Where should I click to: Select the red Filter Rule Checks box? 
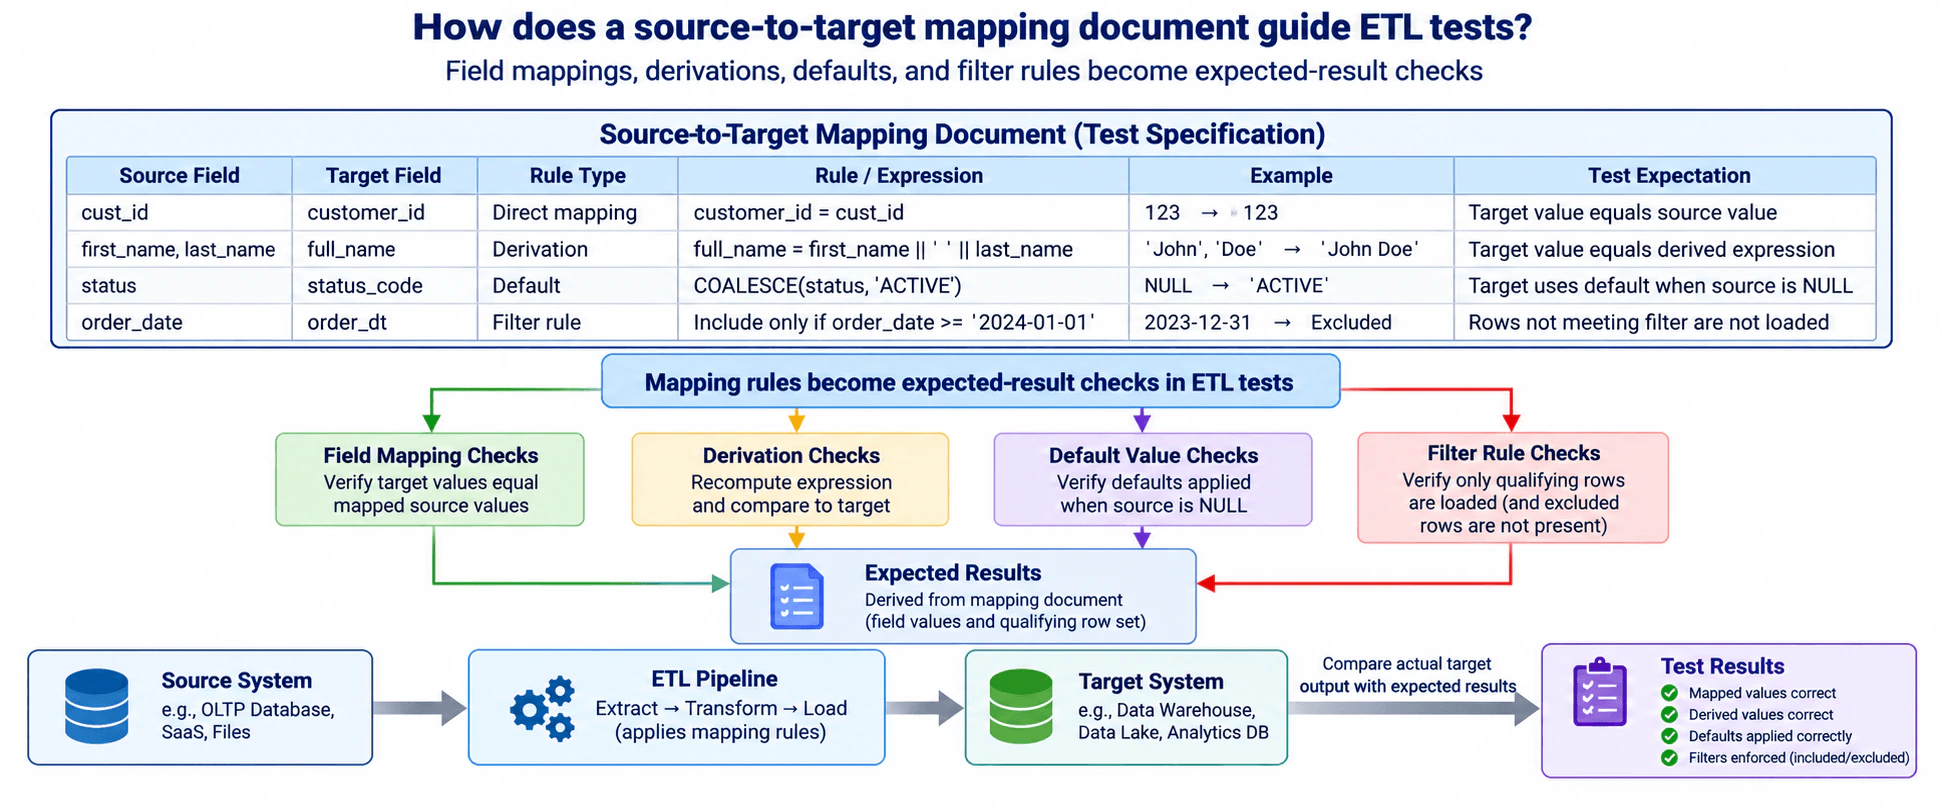1513,488
